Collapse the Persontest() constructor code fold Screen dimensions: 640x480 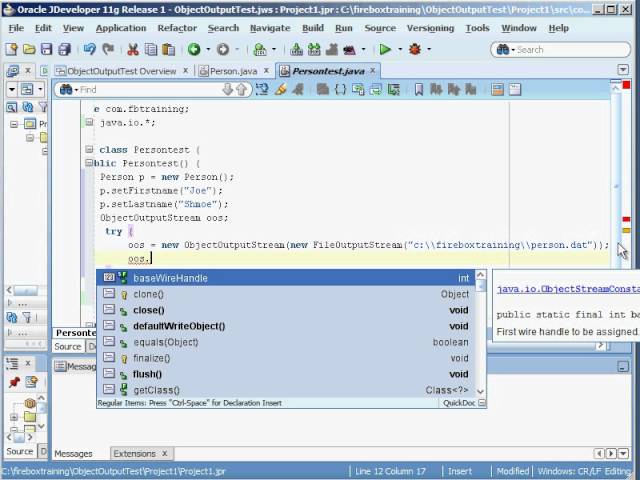click(x=89, y=163)
